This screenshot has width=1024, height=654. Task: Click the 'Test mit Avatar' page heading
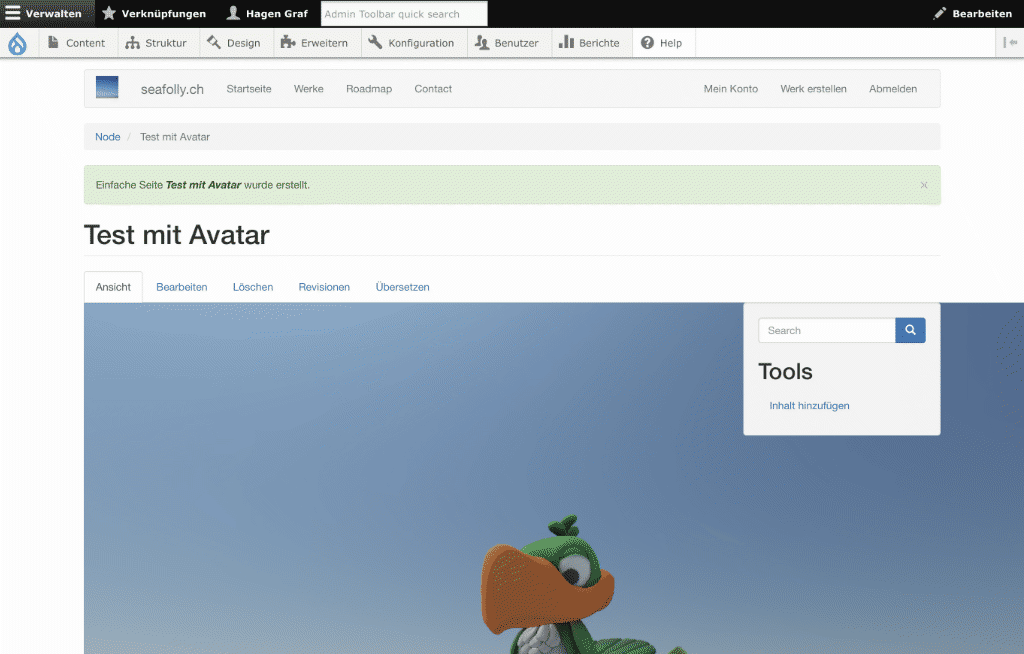coord(177,235)
